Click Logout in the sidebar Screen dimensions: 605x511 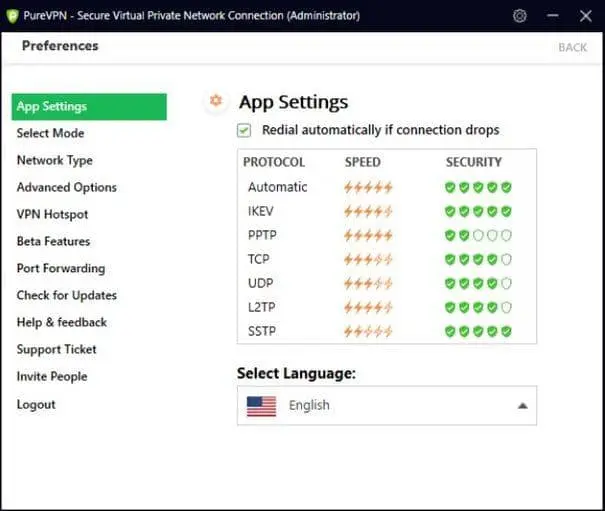tap(36, 404)
